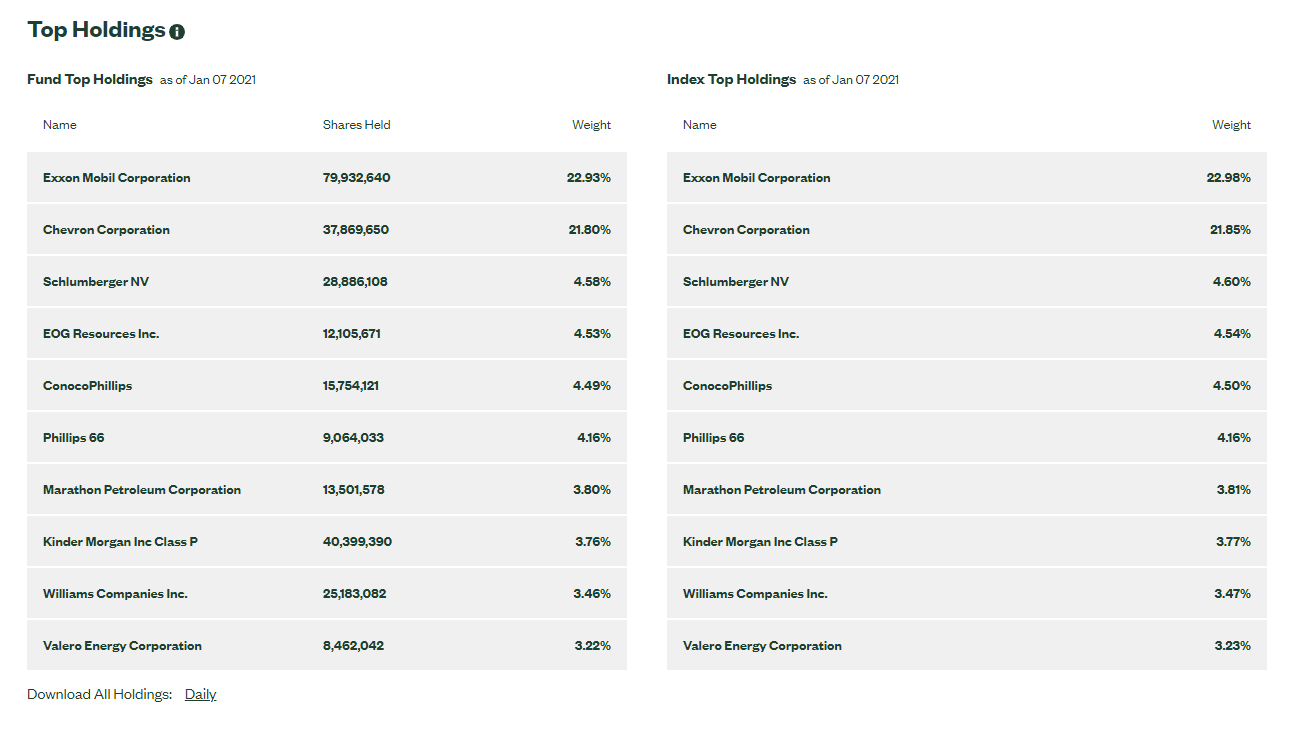Select Marathon Petroleum Corporation in the fund table

[142, 490]
